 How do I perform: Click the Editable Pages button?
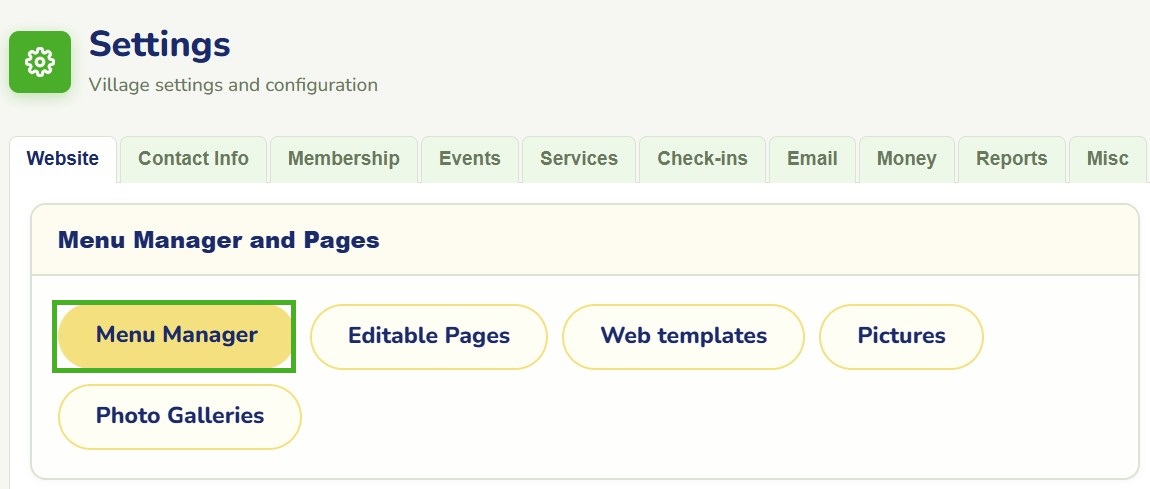[428, 337]
